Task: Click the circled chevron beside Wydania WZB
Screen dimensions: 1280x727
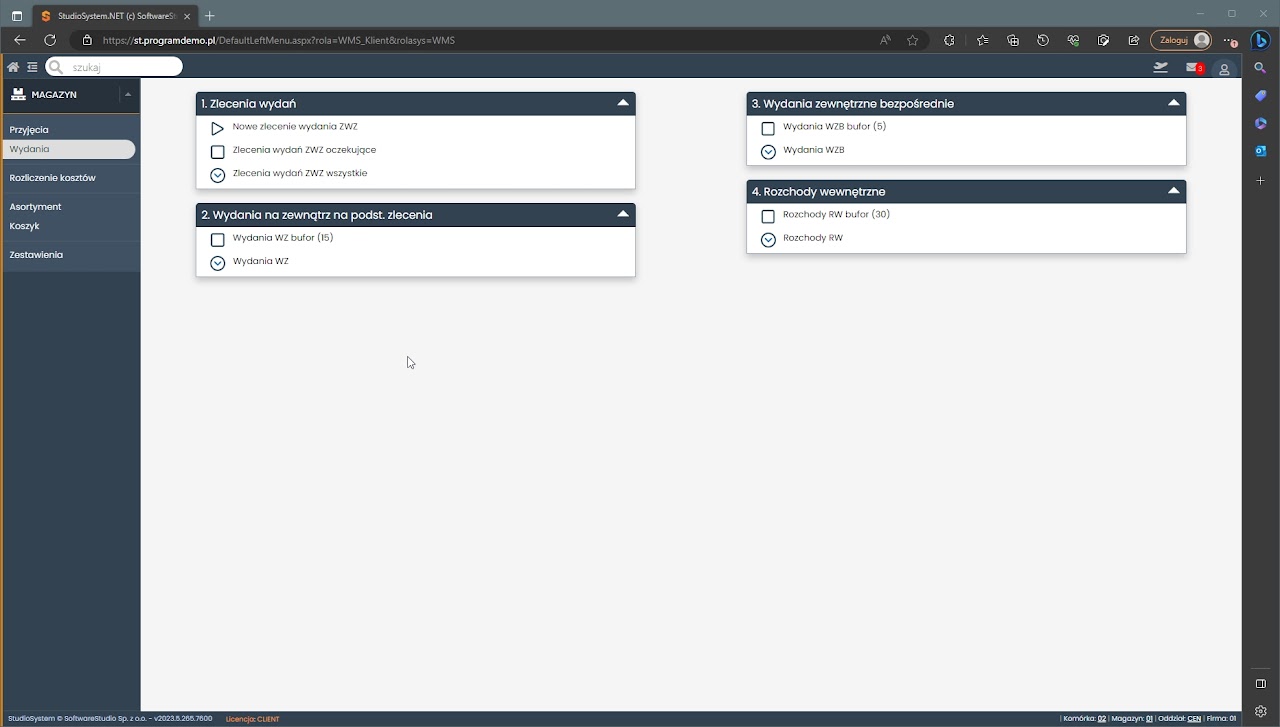Action: pos(768,152)
